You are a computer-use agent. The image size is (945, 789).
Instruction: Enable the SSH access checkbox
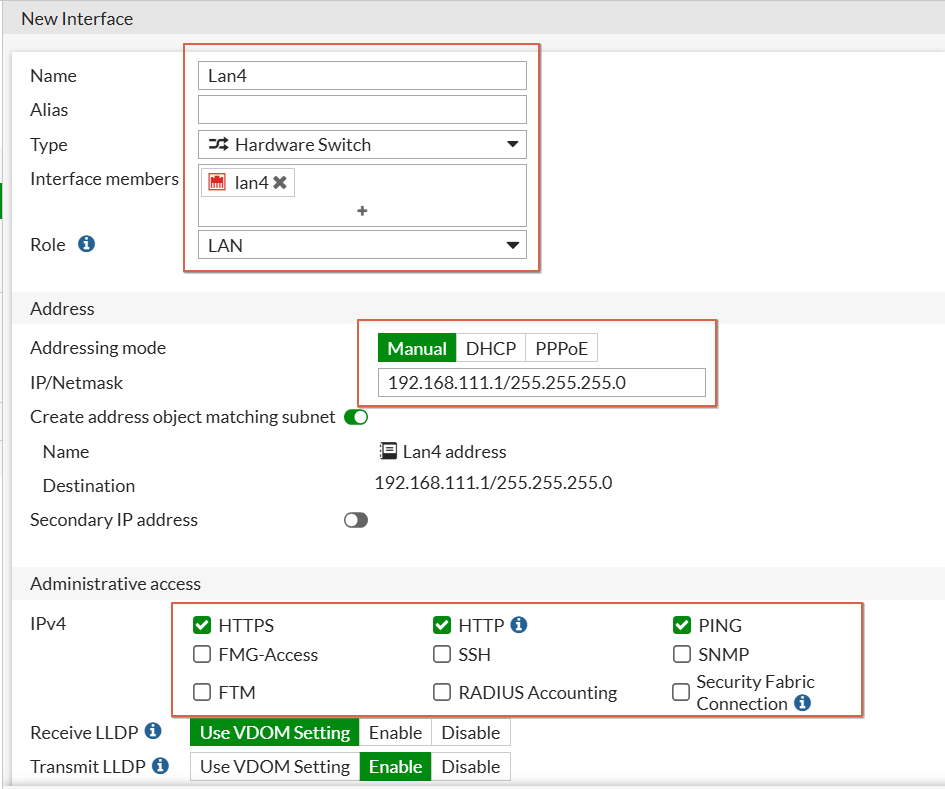(x=442, y=654)
